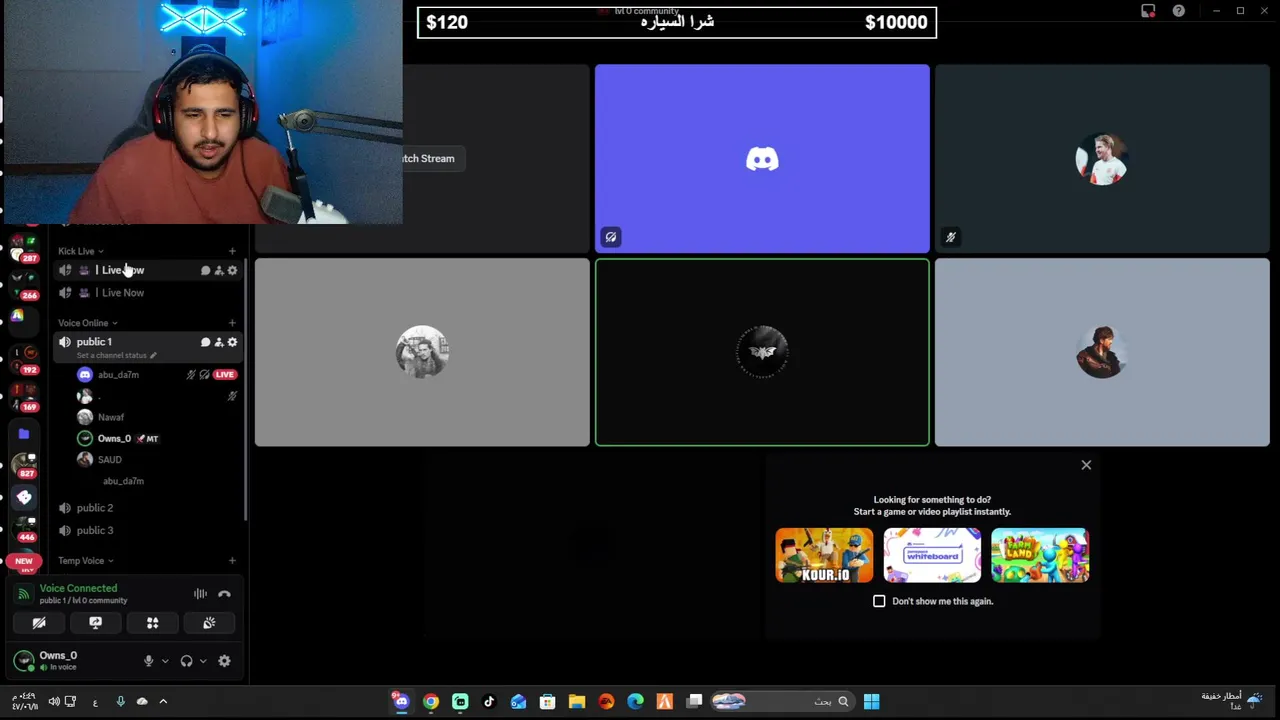
Task: Click 'Set a channel status' text
Action: coord(111,355)
